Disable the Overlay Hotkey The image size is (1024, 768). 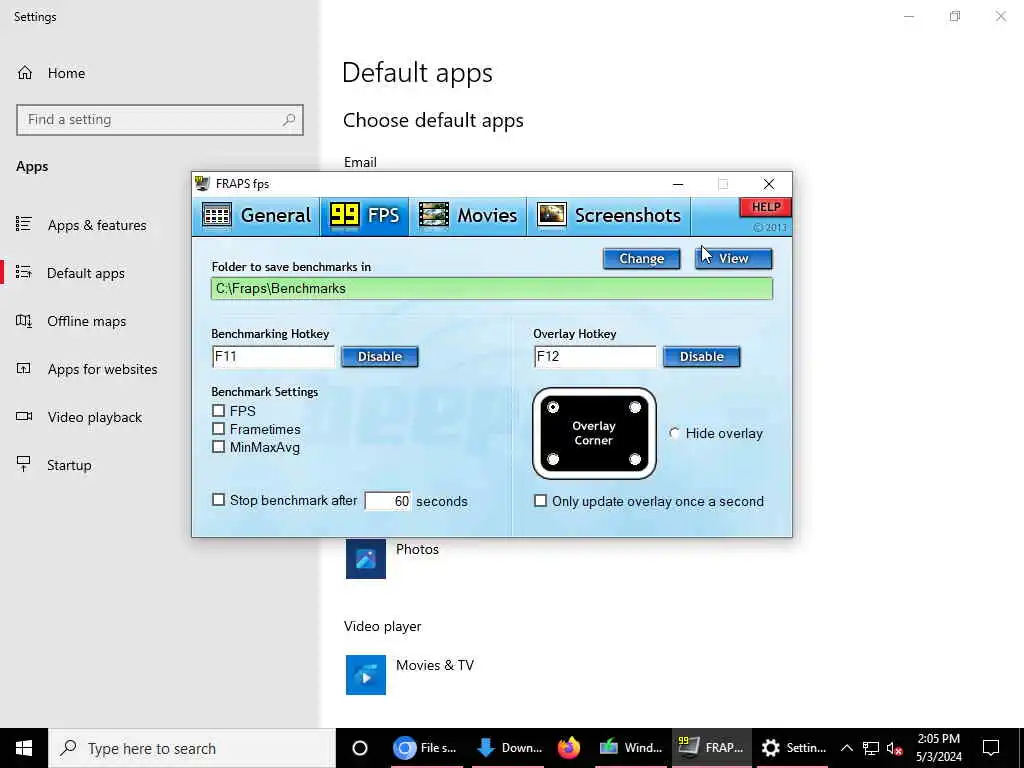(701, 357)
